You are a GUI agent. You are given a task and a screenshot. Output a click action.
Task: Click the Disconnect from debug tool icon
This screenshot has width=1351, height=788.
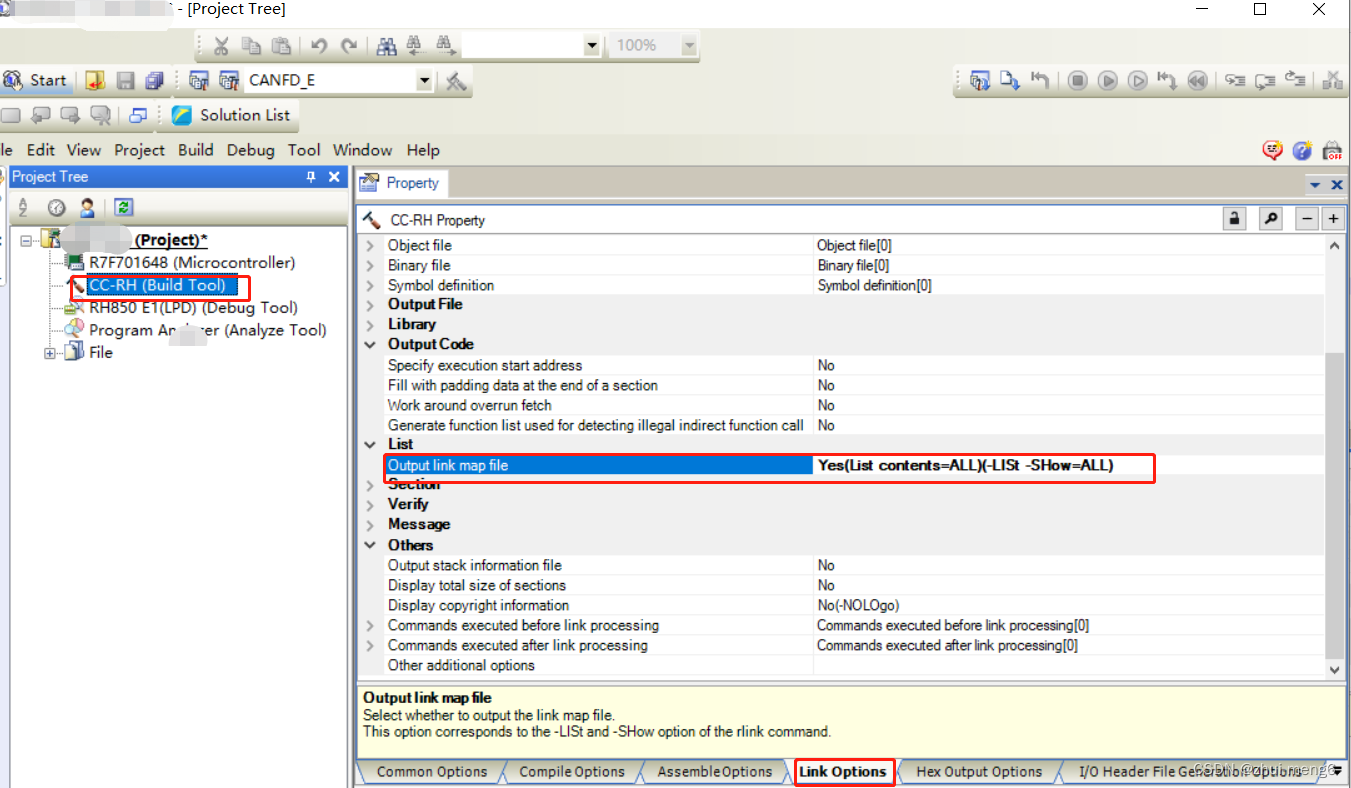pos(1333,80)
